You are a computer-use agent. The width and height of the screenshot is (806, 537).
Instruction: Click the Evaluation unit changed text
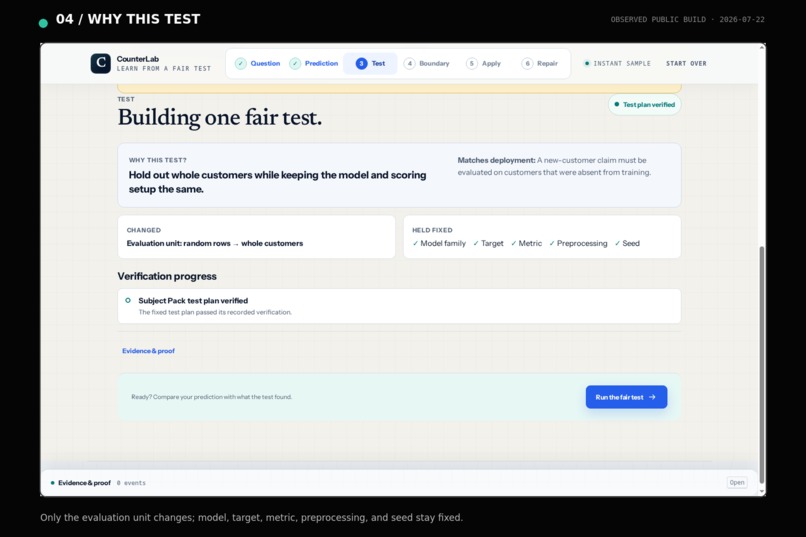(215, 243)
